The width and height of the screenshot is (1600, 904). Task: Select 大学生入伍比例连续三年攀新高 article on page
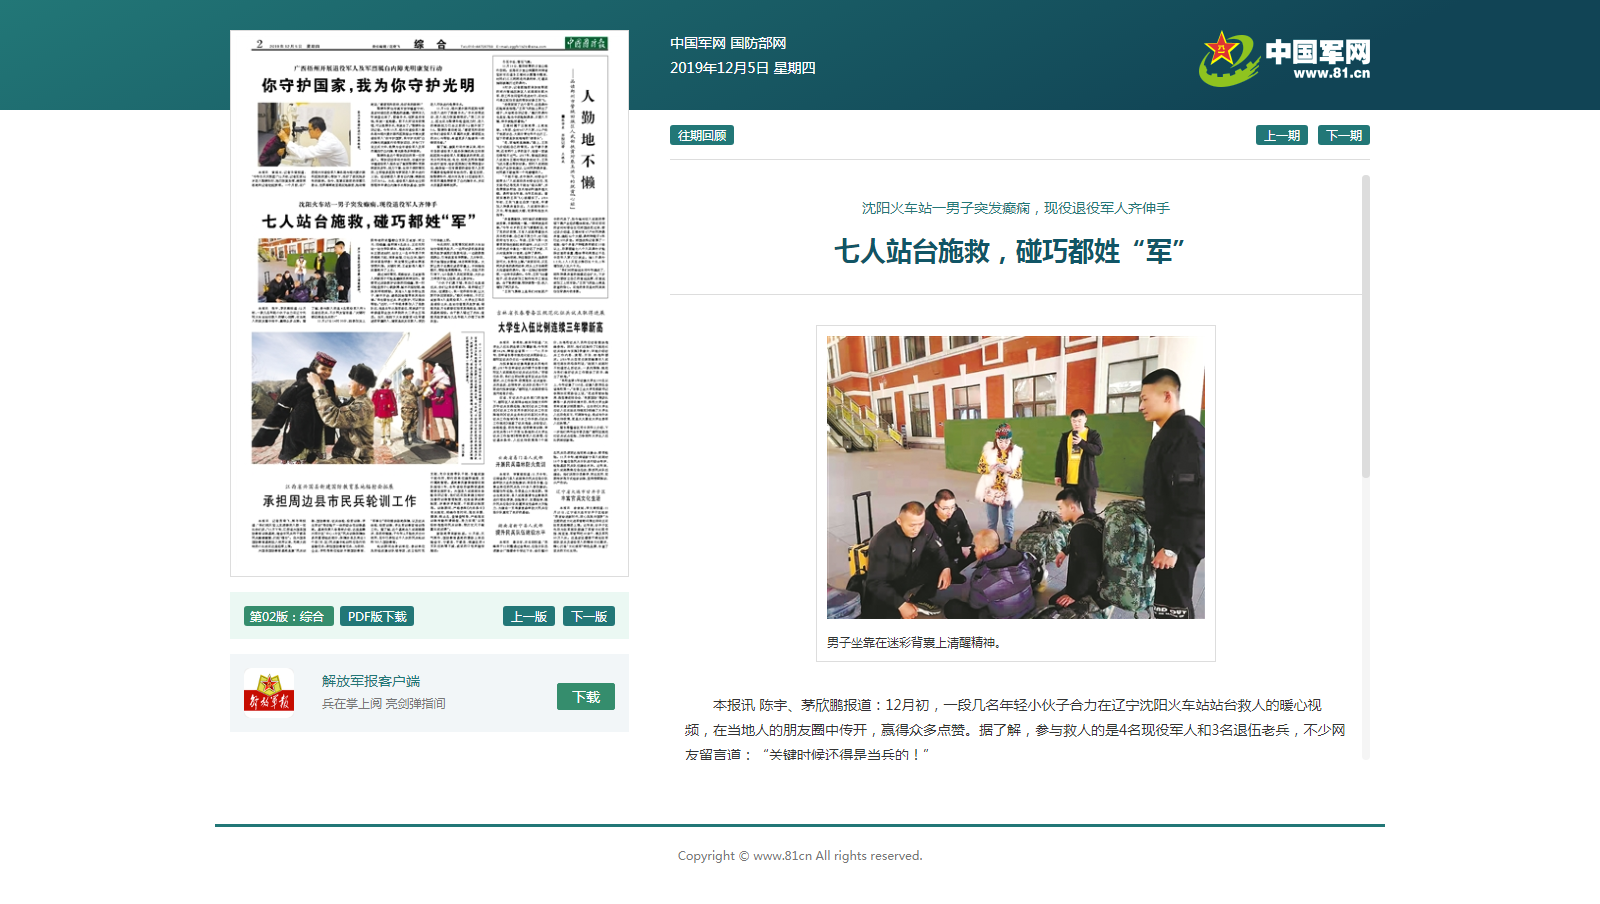coord(550,327)
